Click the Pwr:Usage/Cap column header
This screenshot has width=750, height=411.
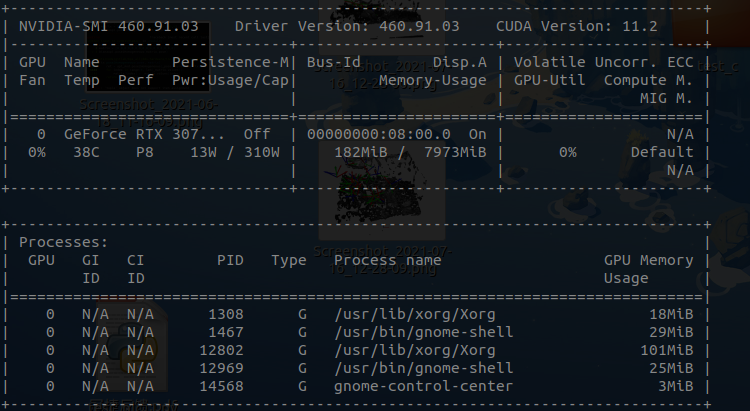point(230,80)
